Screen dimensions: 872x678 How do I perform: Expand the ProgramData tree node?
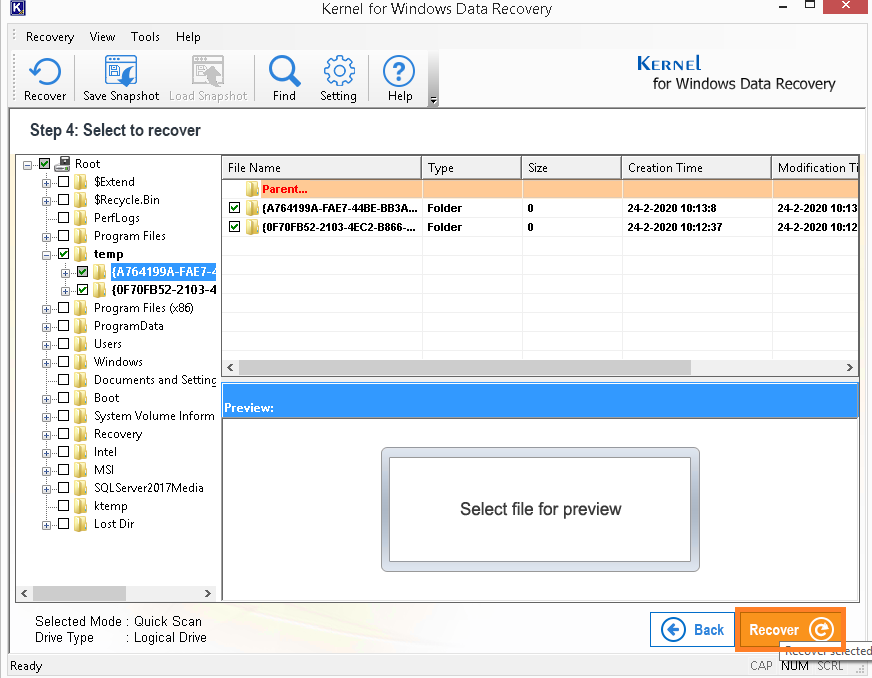pyautogui.click(x=46, y=327)
